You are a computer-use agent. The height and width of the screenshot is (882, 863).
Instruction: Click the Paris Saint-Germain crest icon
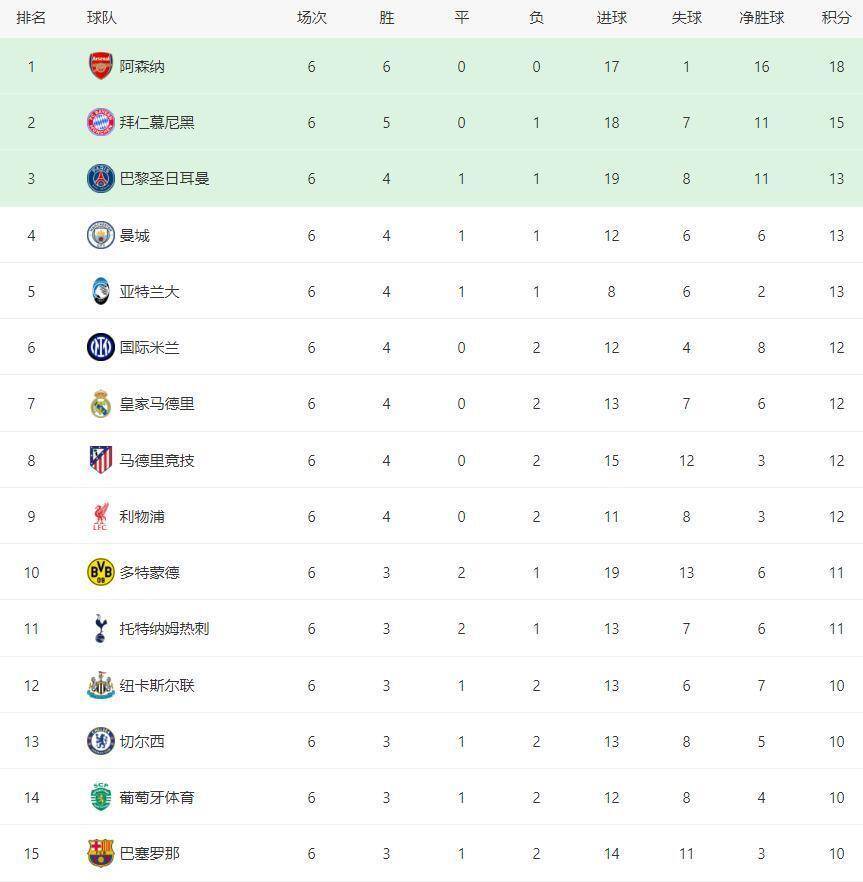(x=100, y=178)
